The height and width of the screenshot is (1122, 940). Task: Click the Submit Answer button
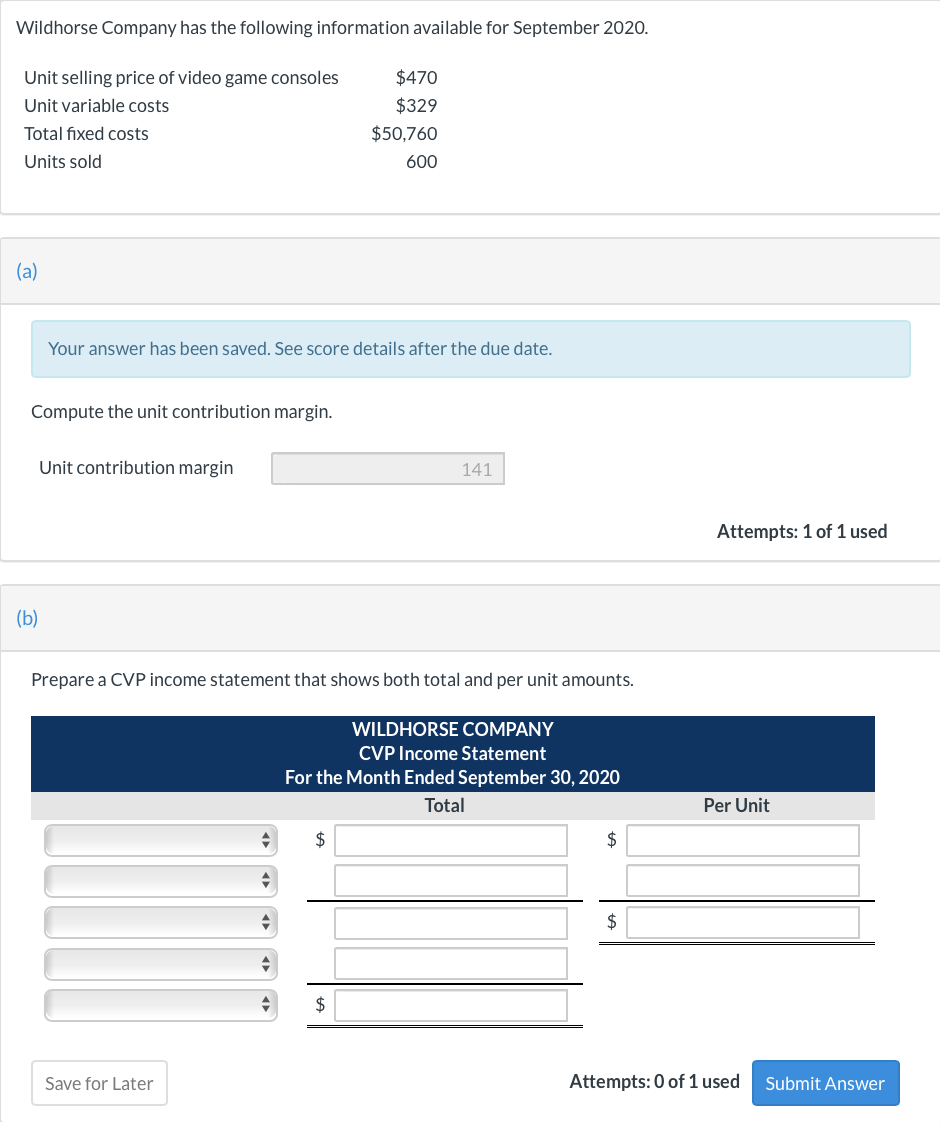click(x=825, y=1082)
